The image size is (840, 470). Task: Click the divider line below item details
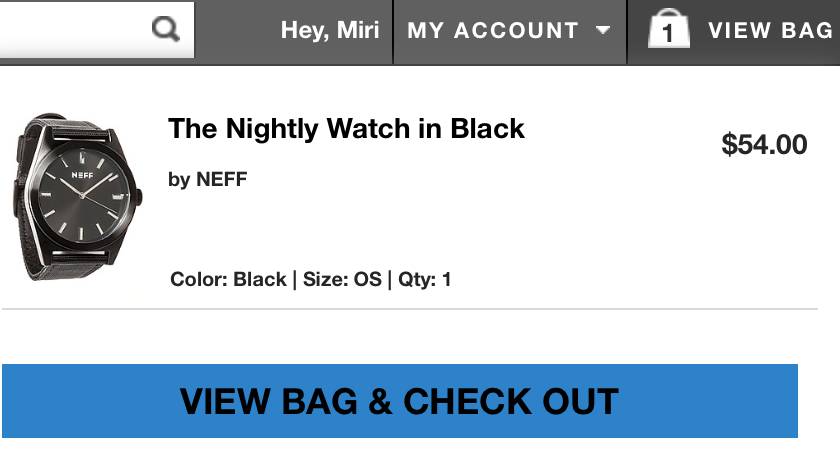[410, 309]
